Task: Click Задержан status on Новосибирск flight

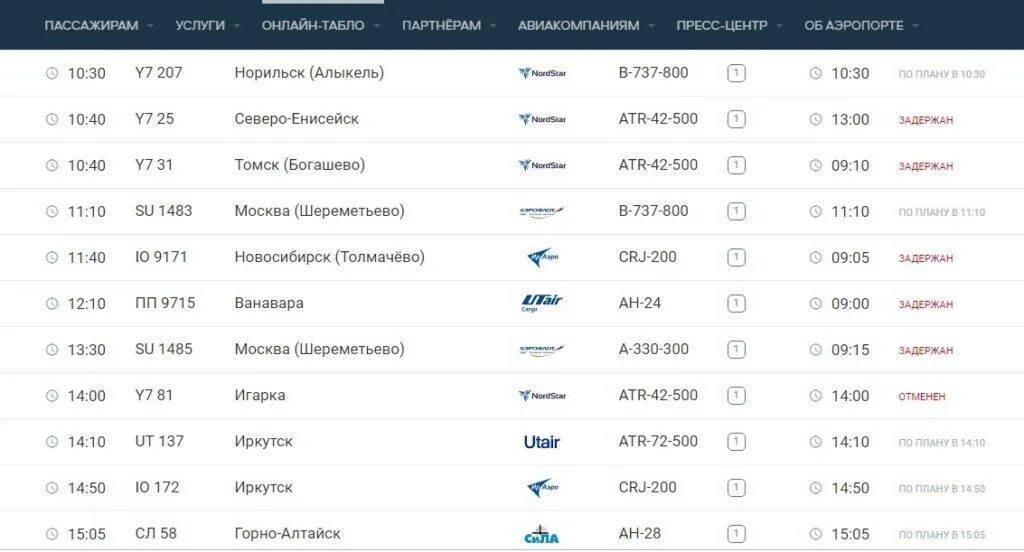Action: coord(925,258)
